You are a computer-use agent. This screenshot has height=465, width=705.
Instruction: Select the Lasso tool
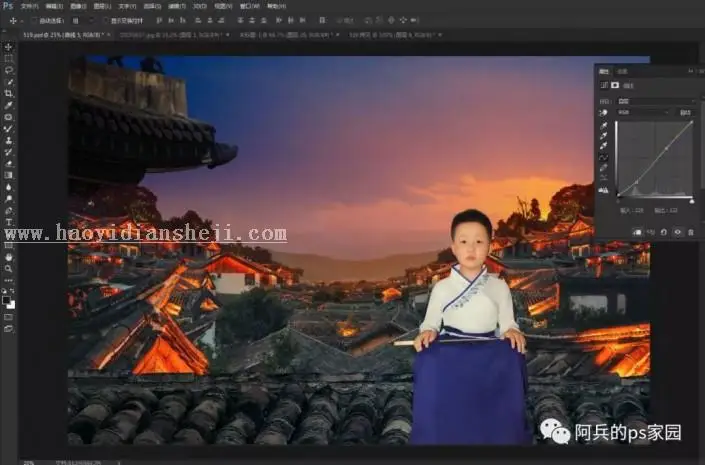tap(9, 70)
